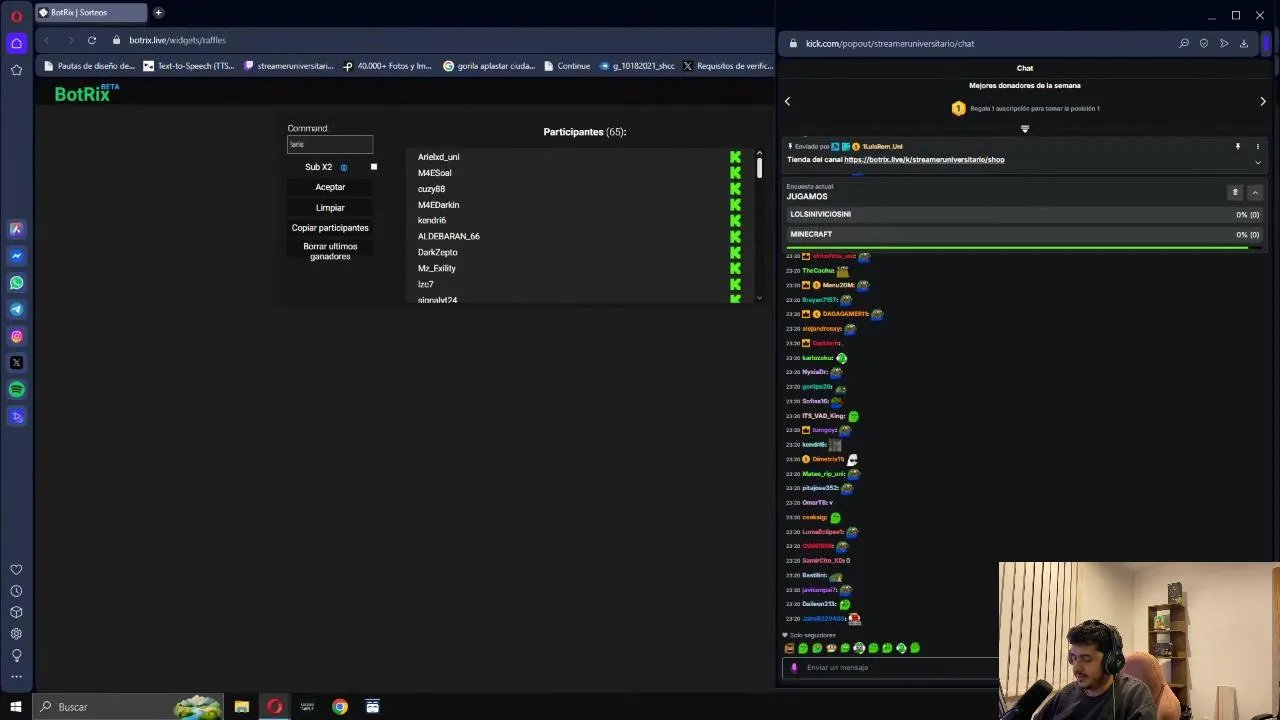Collapse the JUGAMOS poll chevron
The image size is (1280, 720).
(x=1255, y=192)
